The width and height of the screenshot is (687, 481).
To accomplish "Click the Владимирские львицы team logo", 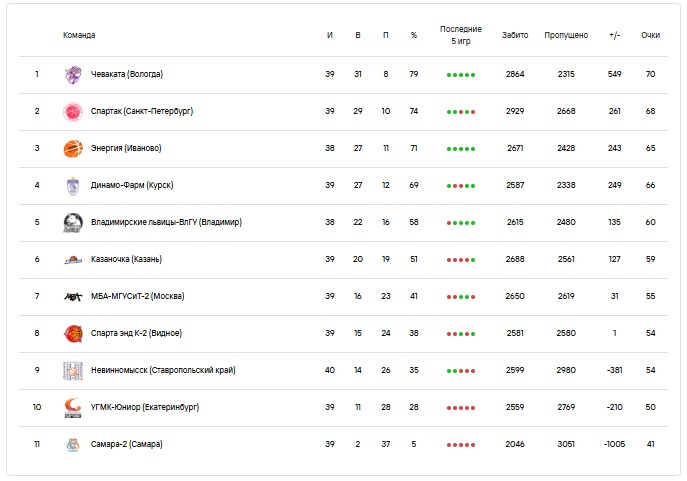I will tap(73, 223).
